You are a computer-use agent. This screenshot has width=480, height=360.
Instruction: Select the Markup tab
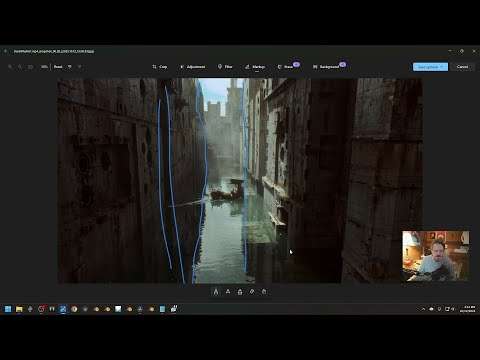255,67
